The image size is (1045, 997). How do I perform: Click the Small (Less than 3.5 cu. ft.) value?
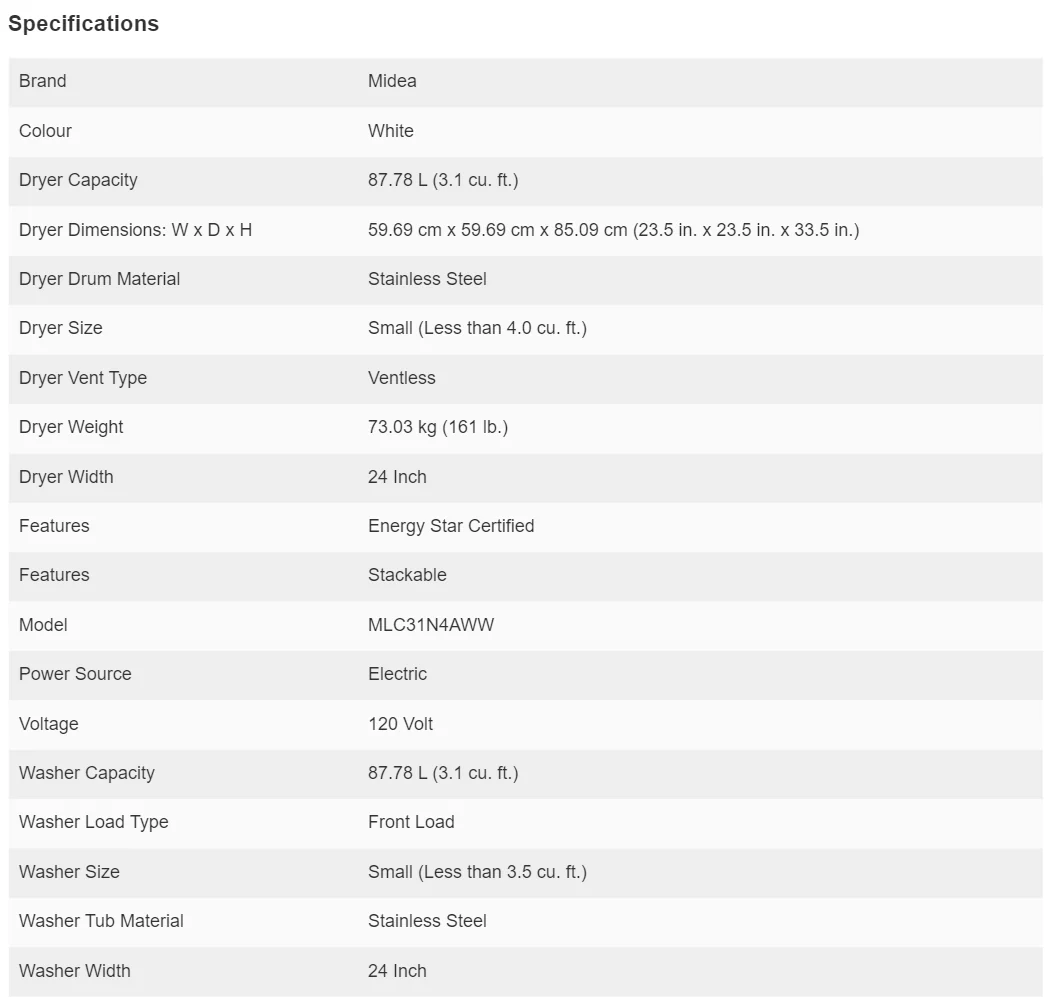pos(477,872)
